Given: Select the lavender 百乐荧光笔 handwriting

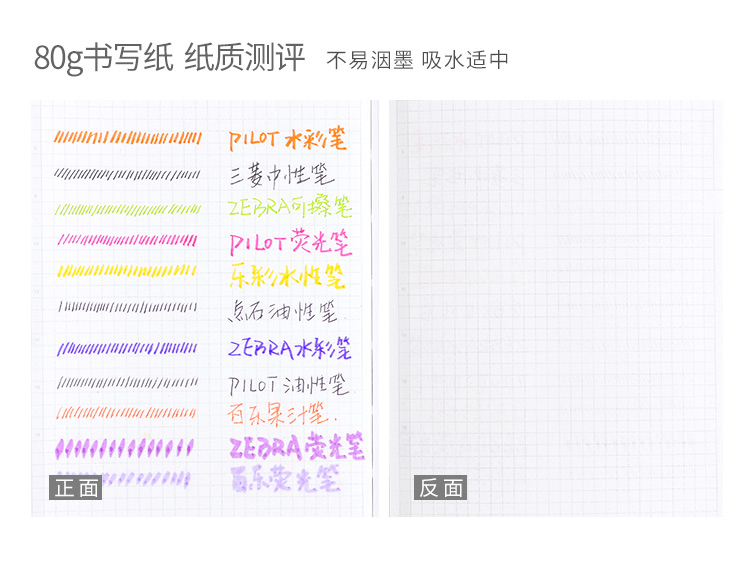Looking at the screenshot, I should tap(286, 479).
